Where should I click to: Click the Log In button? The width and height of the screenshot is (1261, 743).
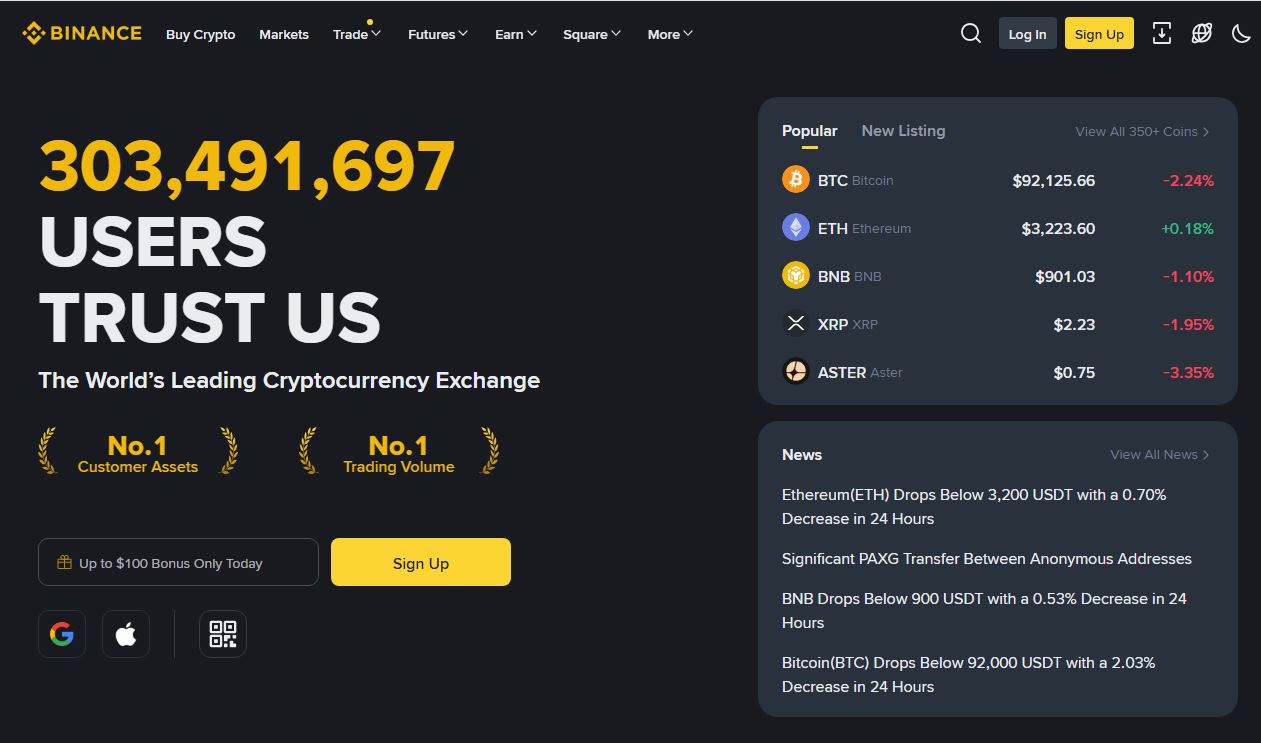[x=1027, y=34]
